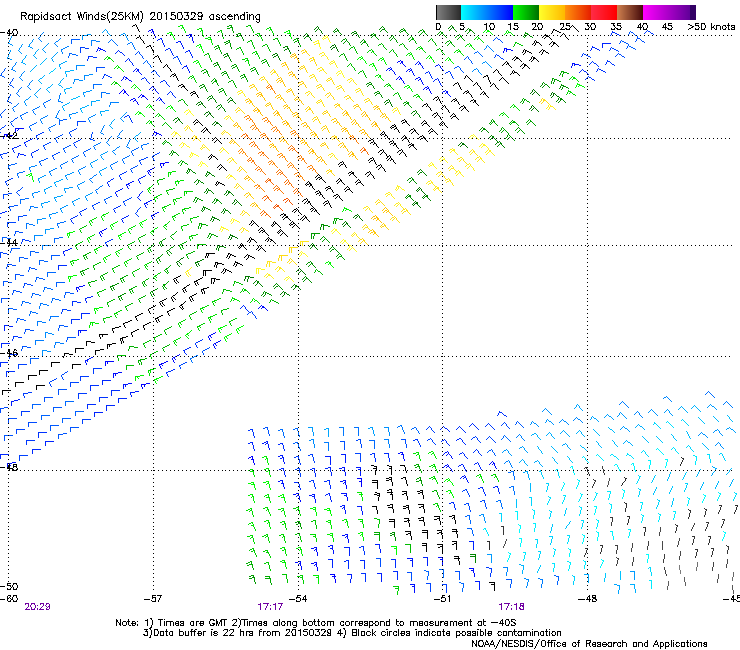This screenshot has width=740, height=650.
Task: Click the -54 longitude label on bottom axis
Action: (298, 599)
